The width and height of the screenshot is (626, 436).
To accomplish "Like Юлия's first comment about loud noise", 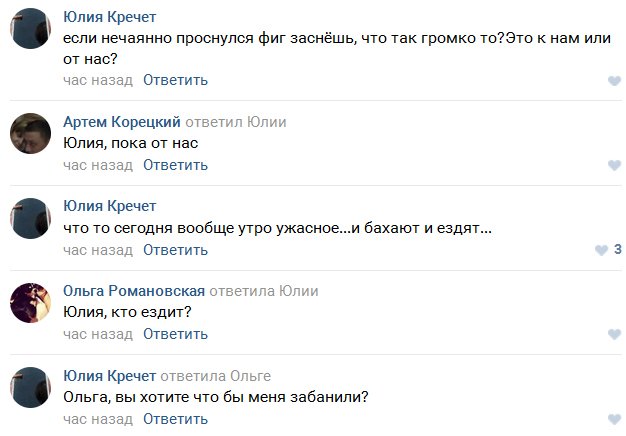I will pos(614,81).
